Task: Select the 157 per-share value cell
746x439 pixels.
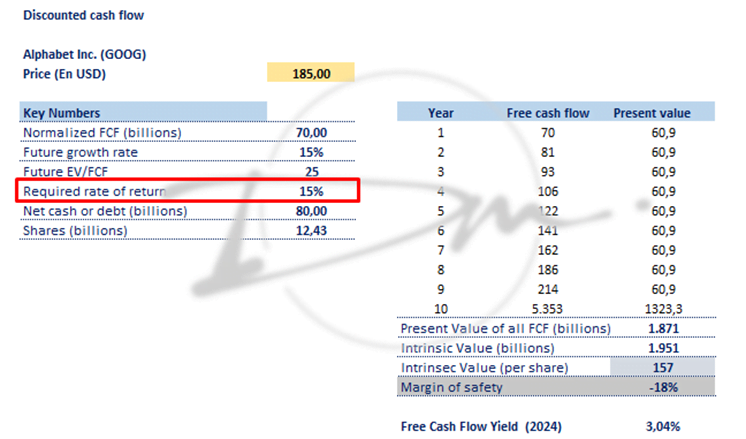Action: coord(663,367)
